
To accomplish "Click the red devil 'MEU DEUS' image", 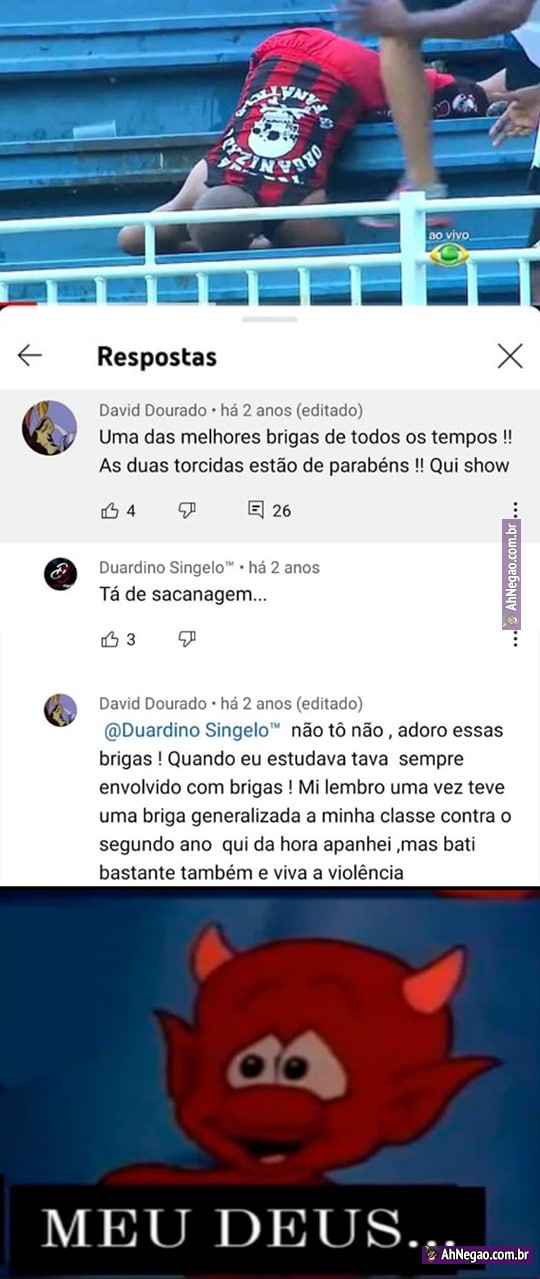I will tap(270, 1083).
